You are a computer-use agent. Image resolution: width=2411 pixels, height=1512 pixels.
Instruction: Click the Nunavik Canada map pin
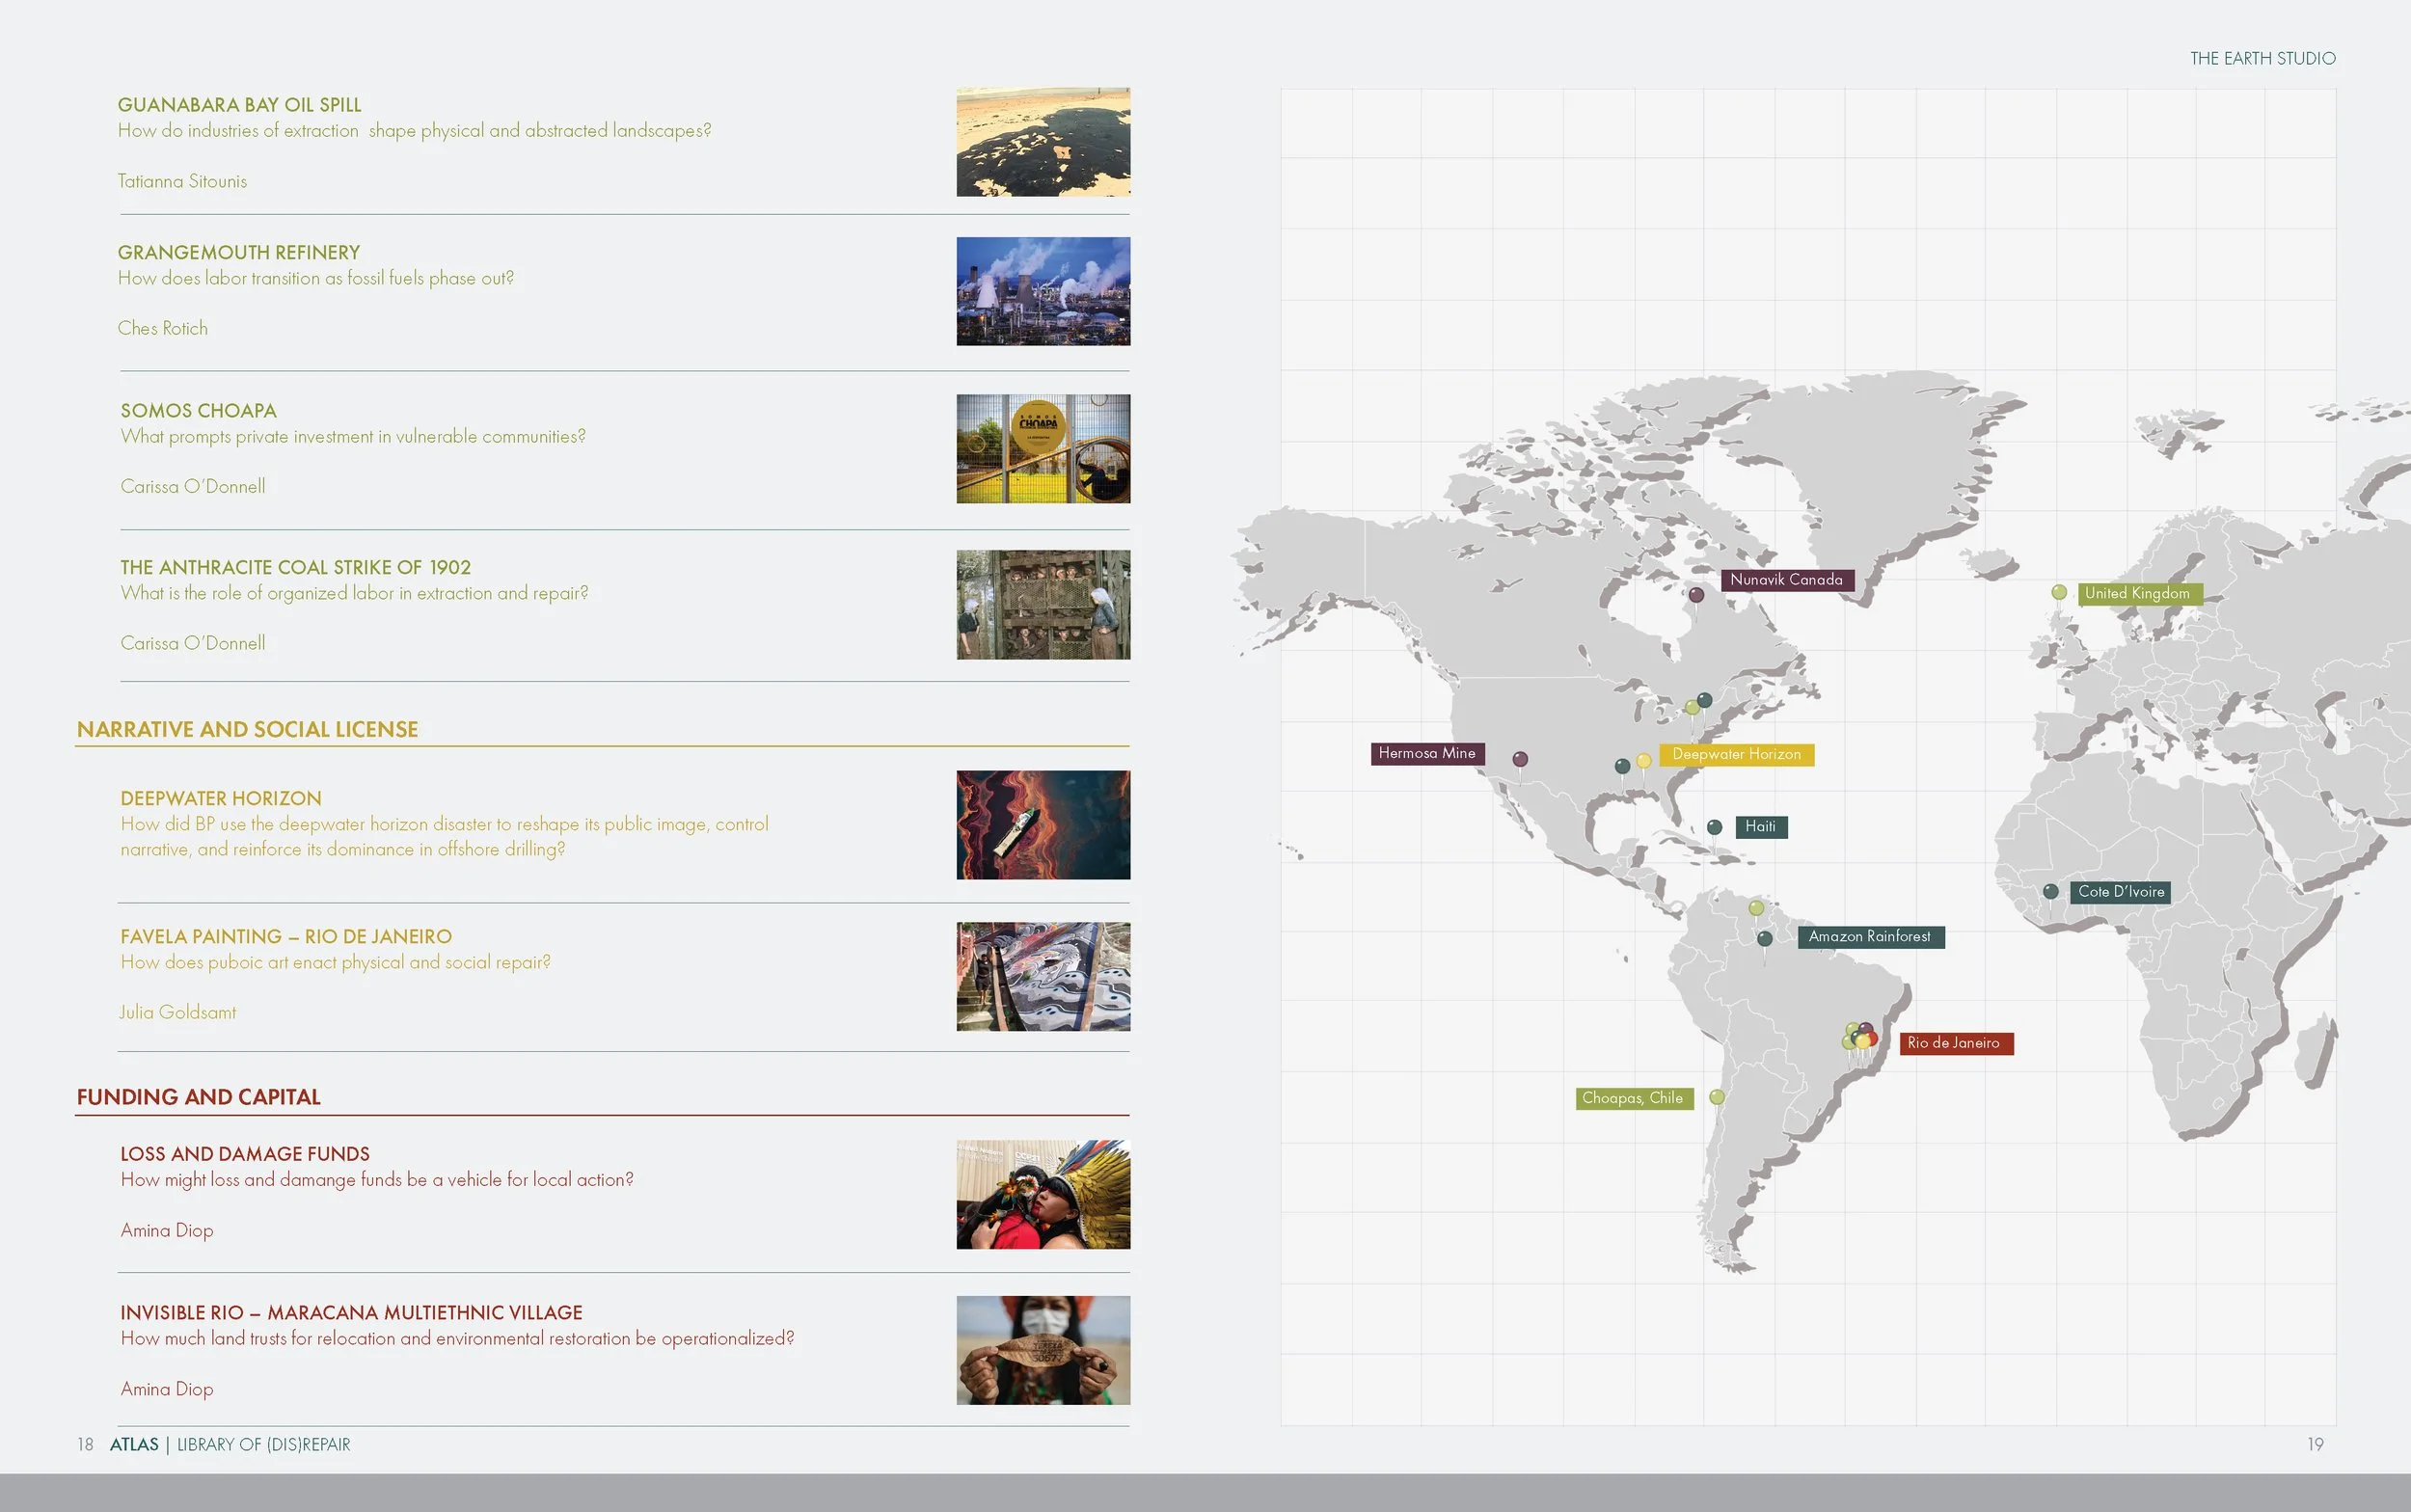pos(1696,595)
